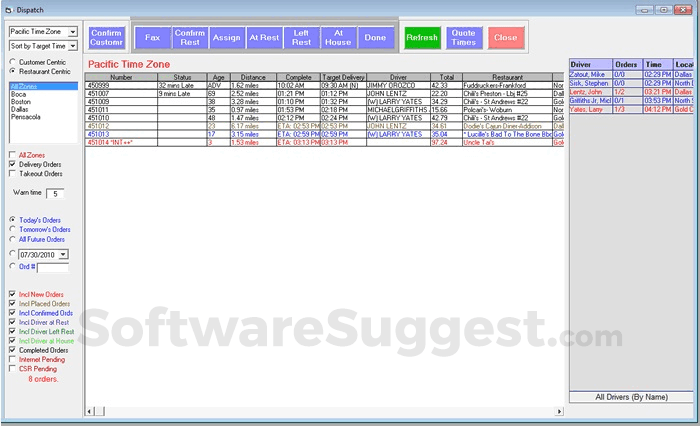The height and width of the screenshot is (426, 700).
Task: Click the Driver column header in drivers panel
Action: pos(590,64)
